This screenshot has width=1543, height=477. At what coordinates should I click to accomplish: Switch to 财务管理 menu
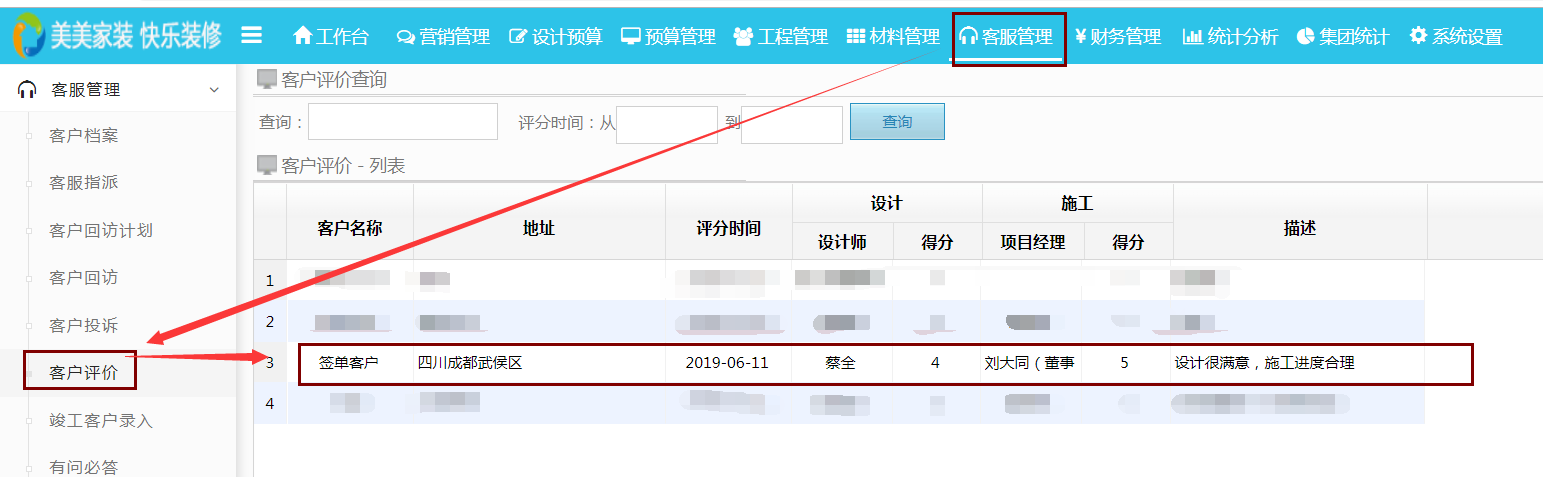1117,37
